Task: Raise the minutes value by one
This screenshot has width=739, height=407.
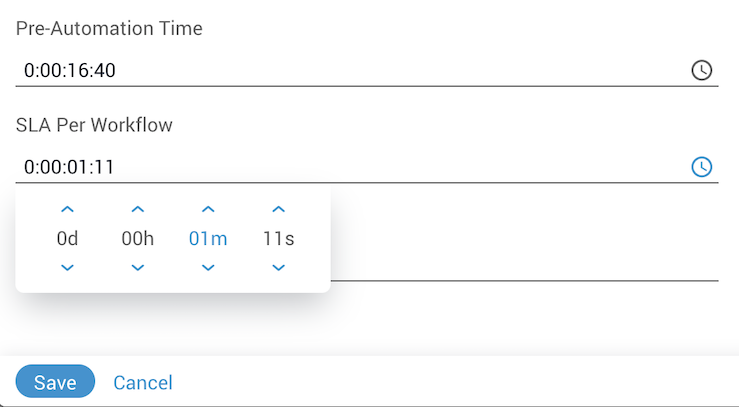Action: point(208,210)
